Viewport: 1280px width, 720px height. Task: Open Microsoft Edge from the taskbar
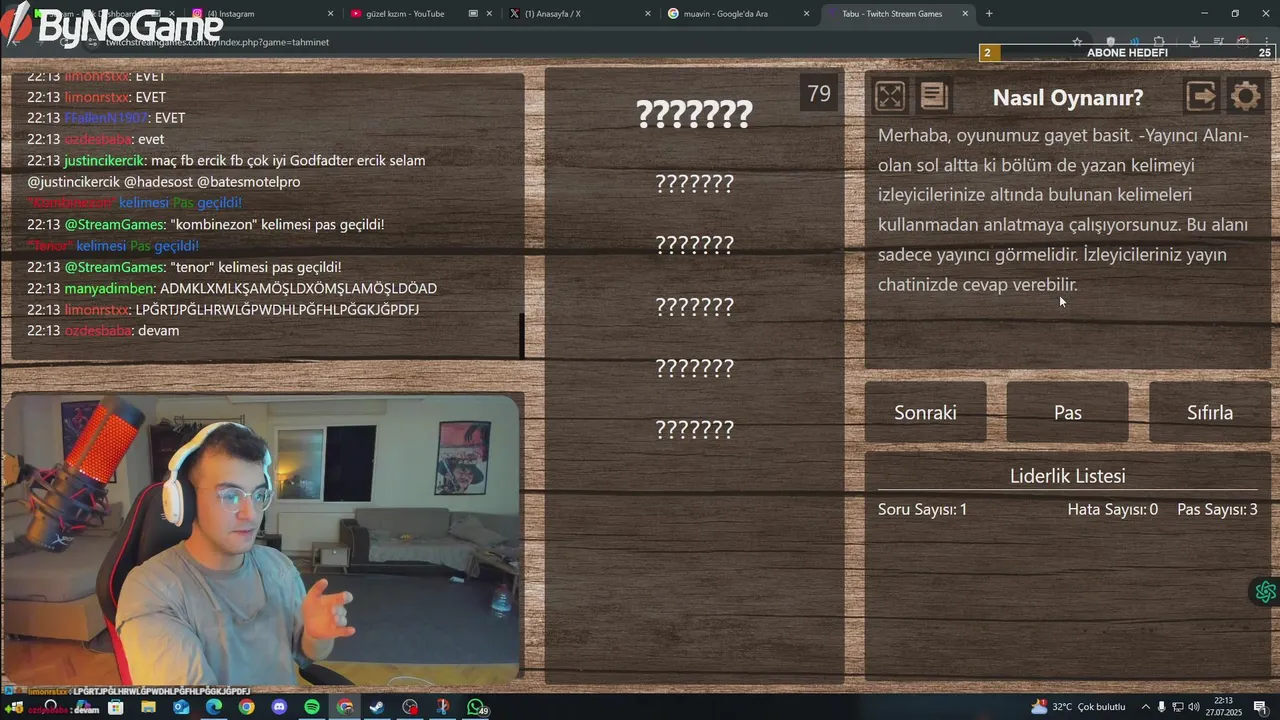point(214,707)
